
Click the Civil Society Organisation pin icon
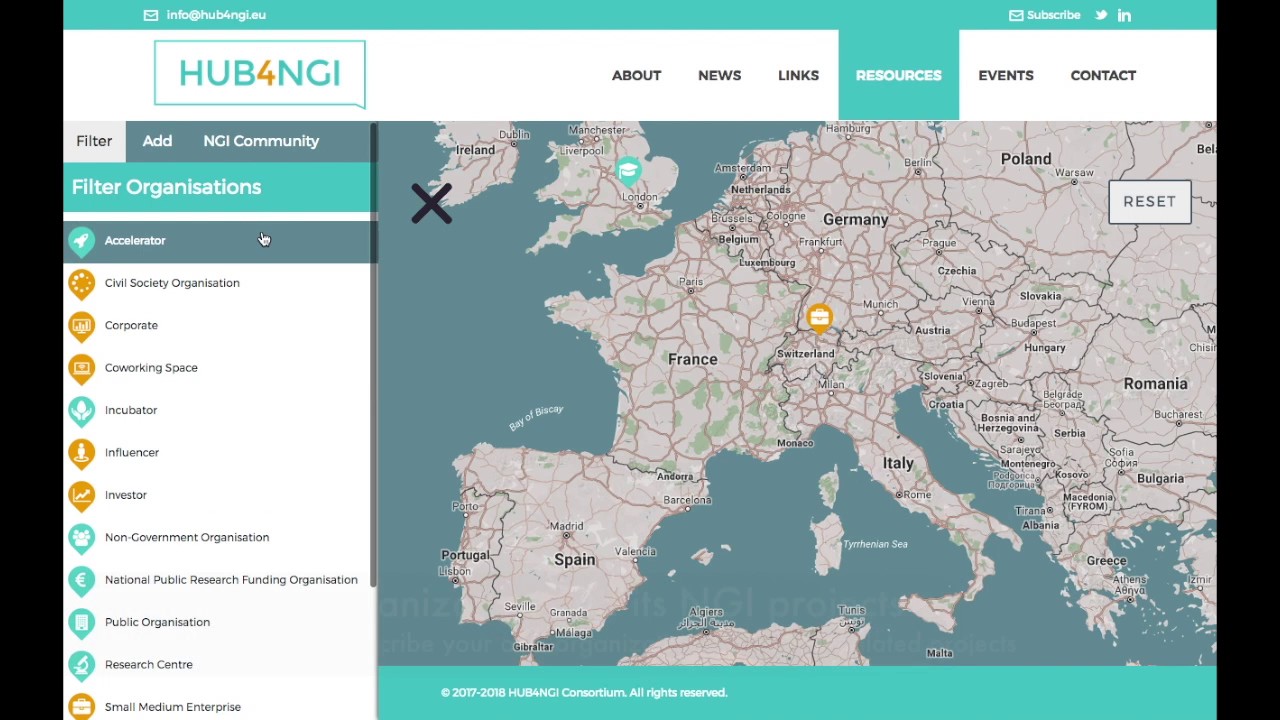[81, 284]
